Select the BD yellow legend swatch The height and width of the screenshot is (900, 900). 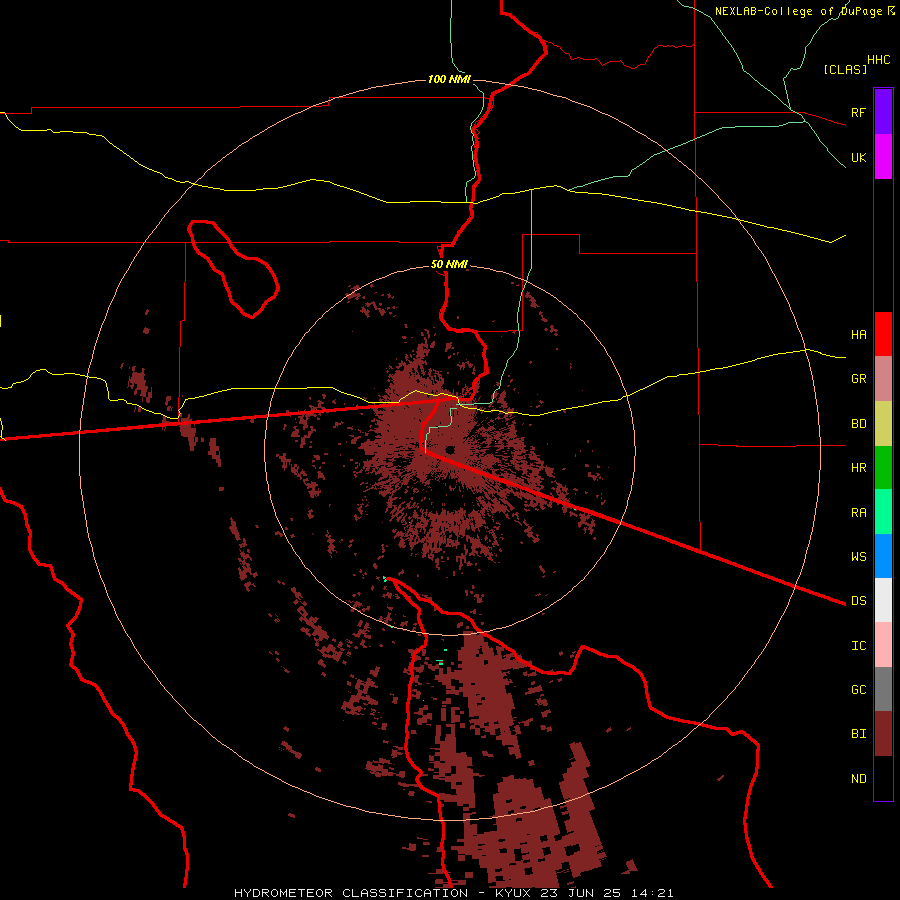(x=883, y=424)
